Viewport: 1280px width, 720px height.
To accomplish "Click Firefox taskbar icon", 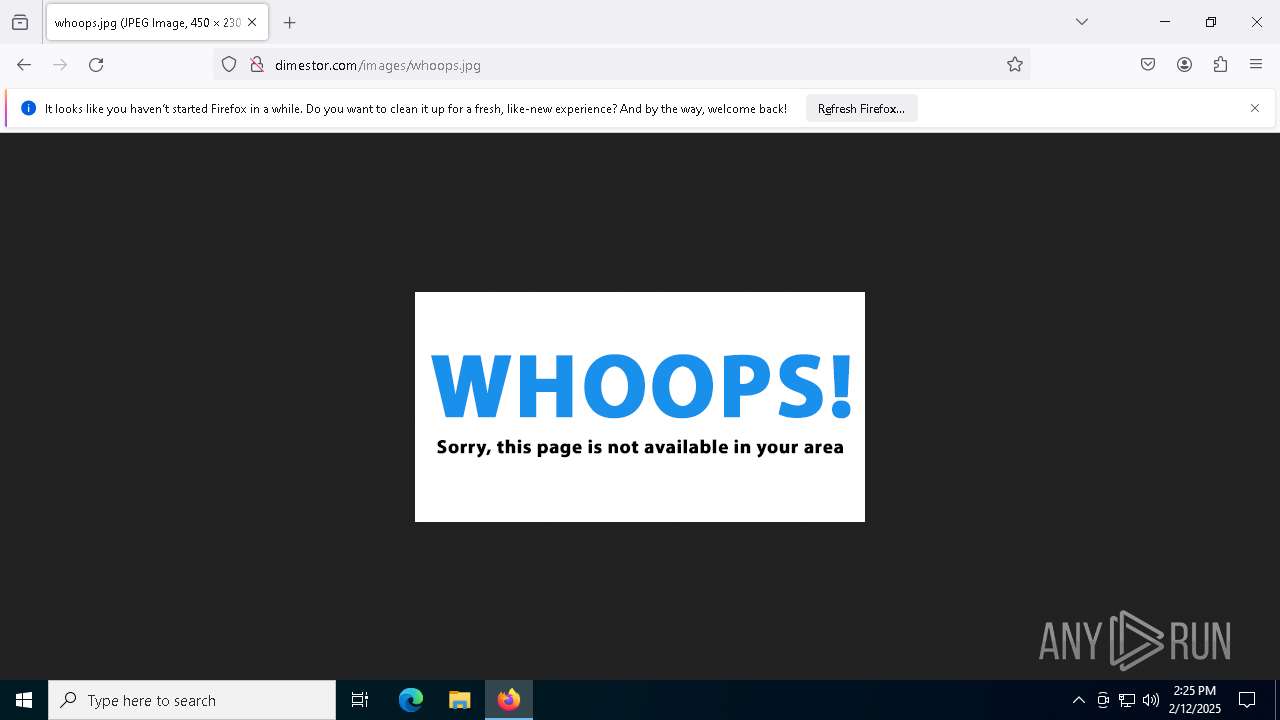I will click(509, 700).
